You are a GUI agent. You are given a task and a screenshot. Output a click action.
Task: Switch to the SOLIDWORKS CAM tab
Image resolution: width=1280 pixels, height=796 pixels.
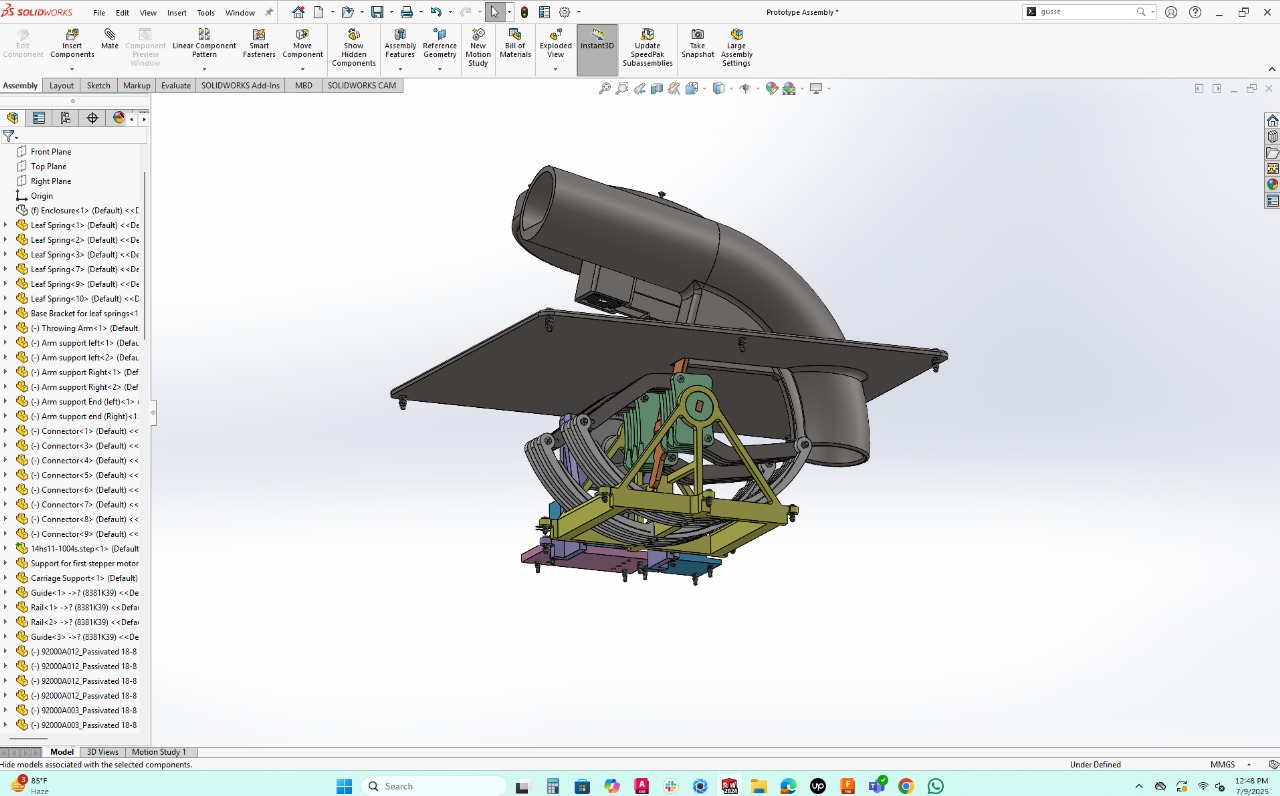point(362,85)
